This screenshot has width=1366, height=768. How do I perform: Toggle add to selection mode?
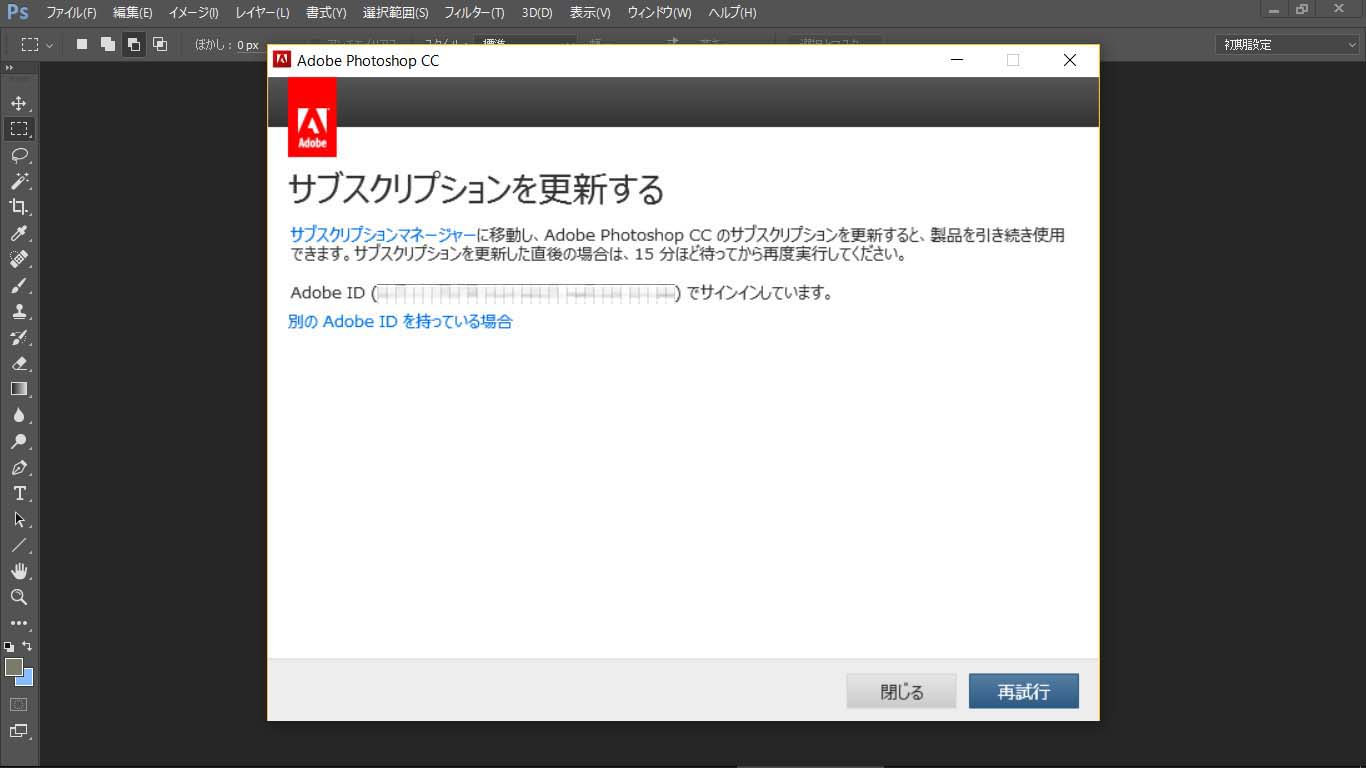click(108, 44)
